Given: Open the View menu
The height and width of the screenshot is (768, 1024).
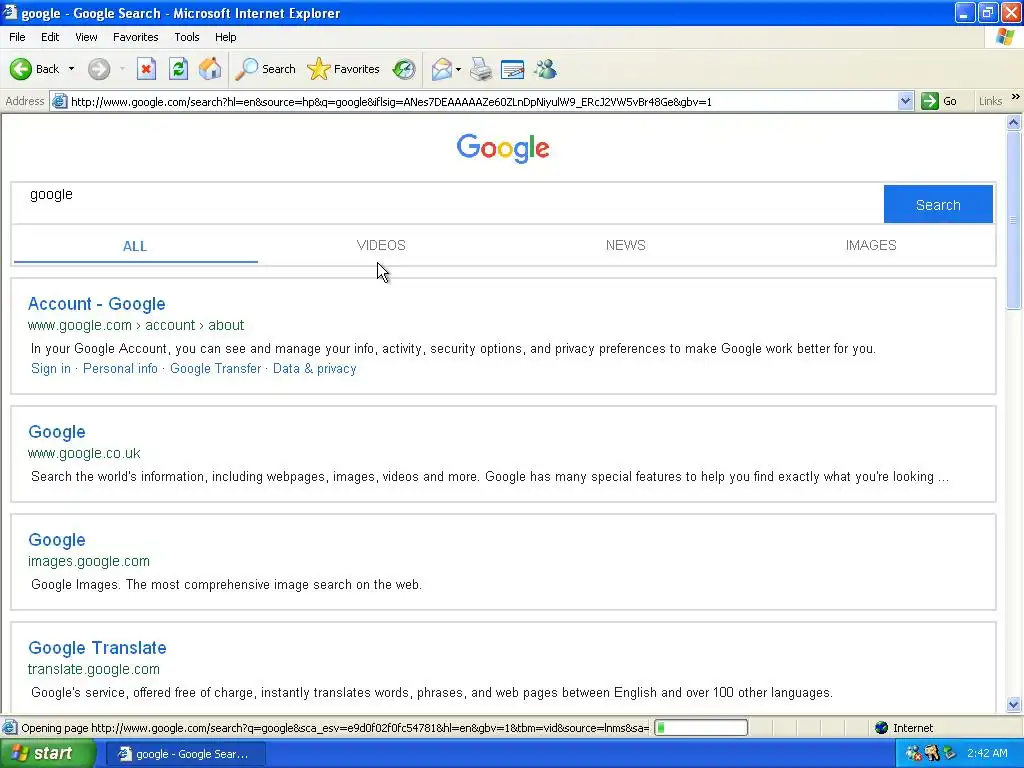Looking at the screenshot, I should pyautogui.click(x=86, y=37).
